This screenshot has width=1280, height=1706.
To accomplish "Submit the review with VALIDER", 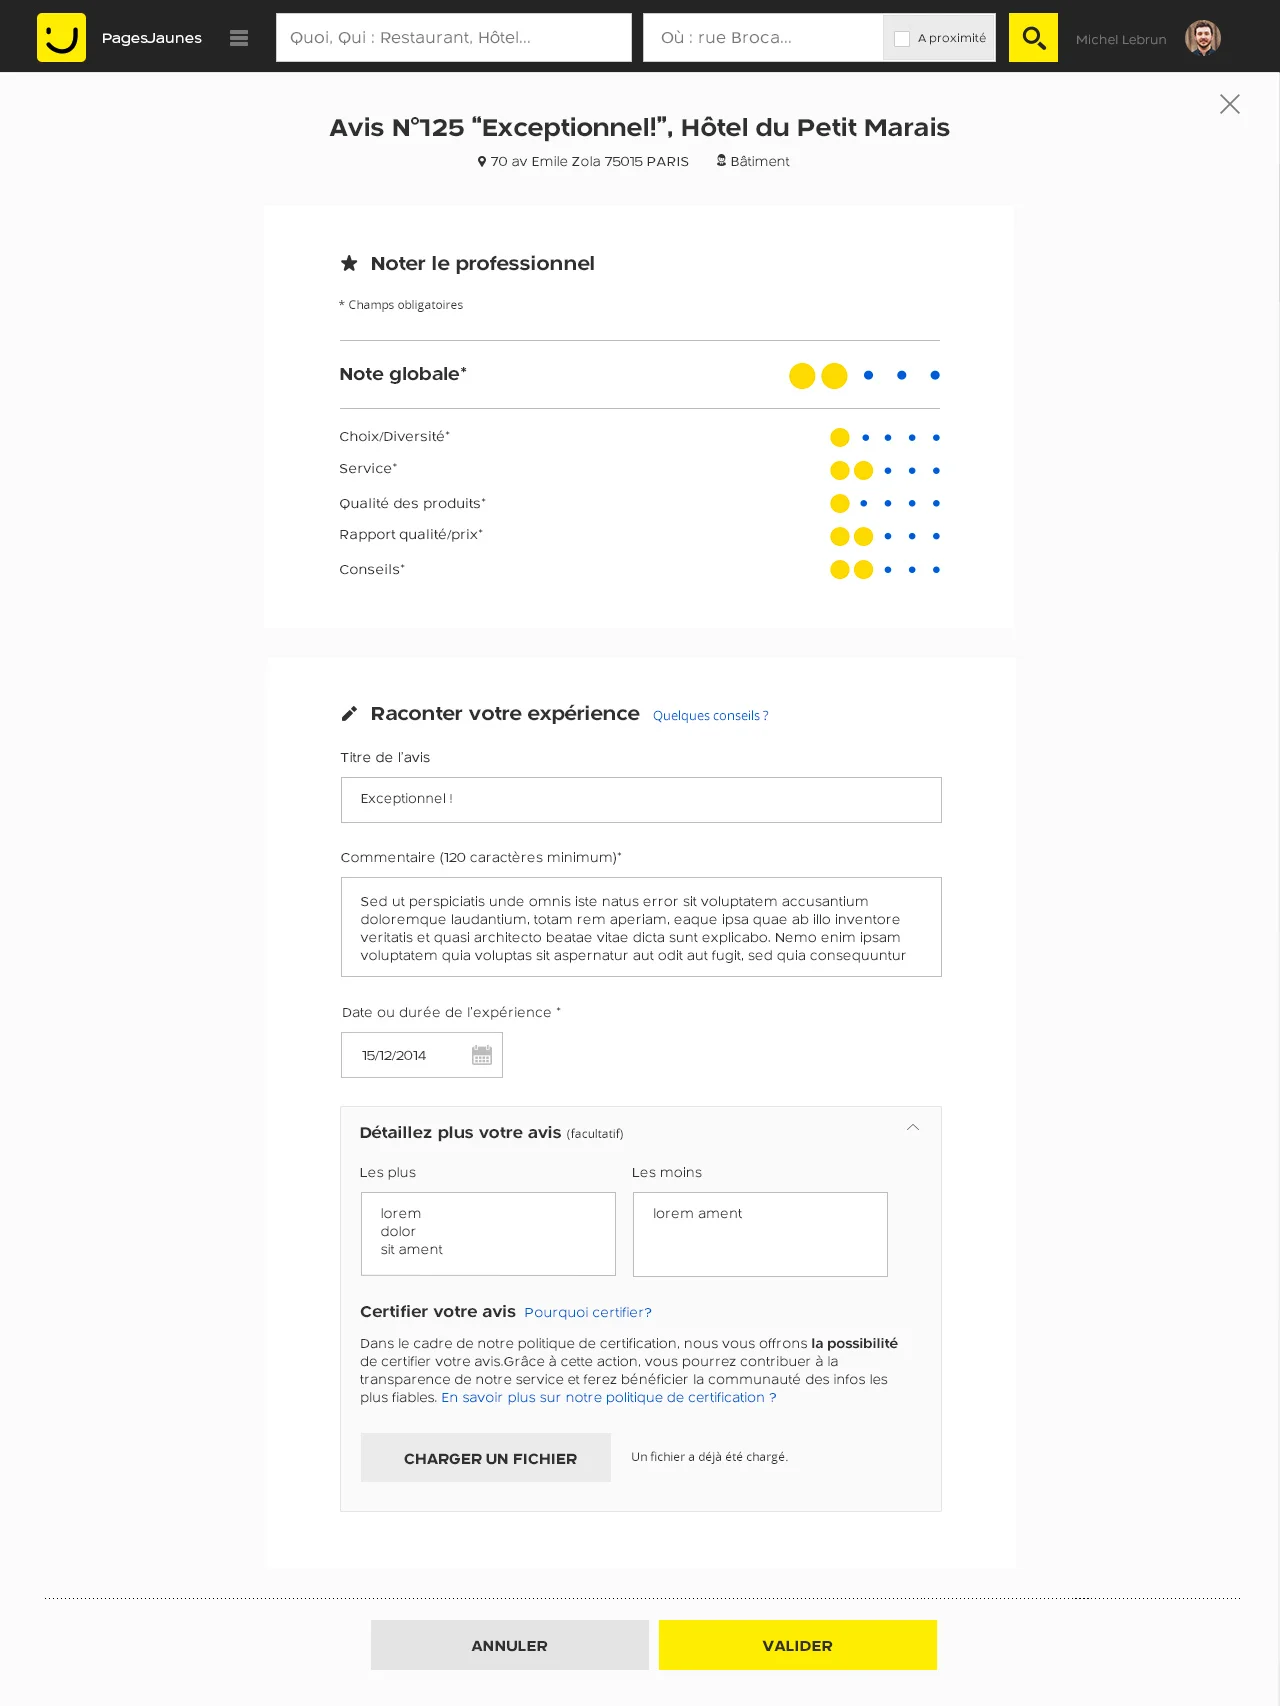I will pos(797,1645).
